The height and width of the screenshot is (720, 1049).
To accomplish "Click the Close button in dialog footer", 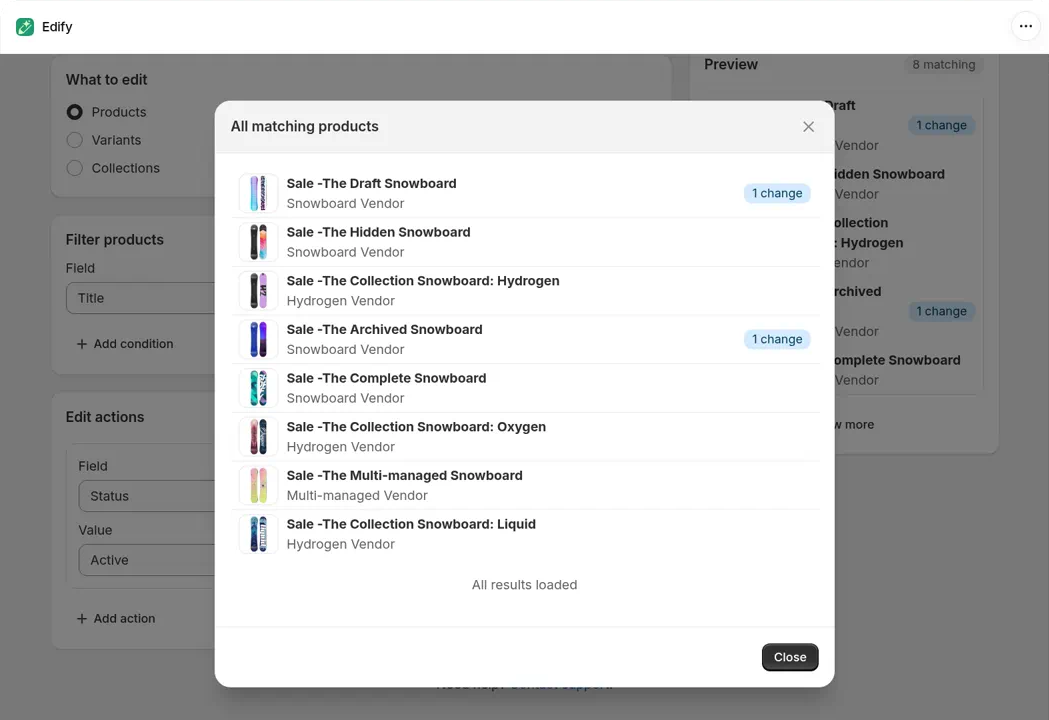I will 789,657.
